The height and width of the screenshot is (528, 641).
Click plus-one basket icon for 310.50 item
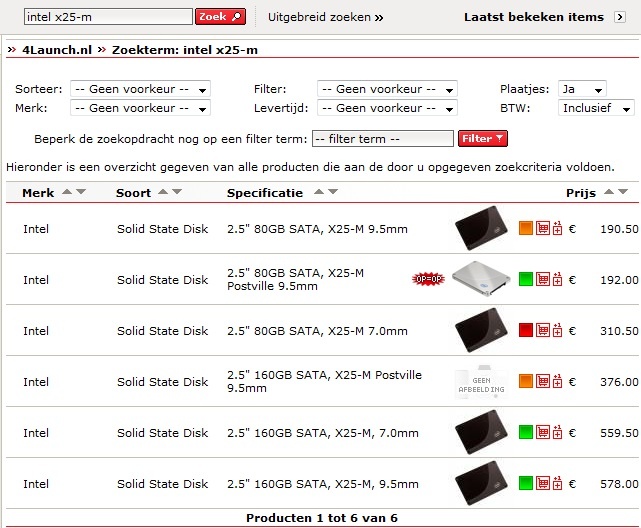[557, 330]
